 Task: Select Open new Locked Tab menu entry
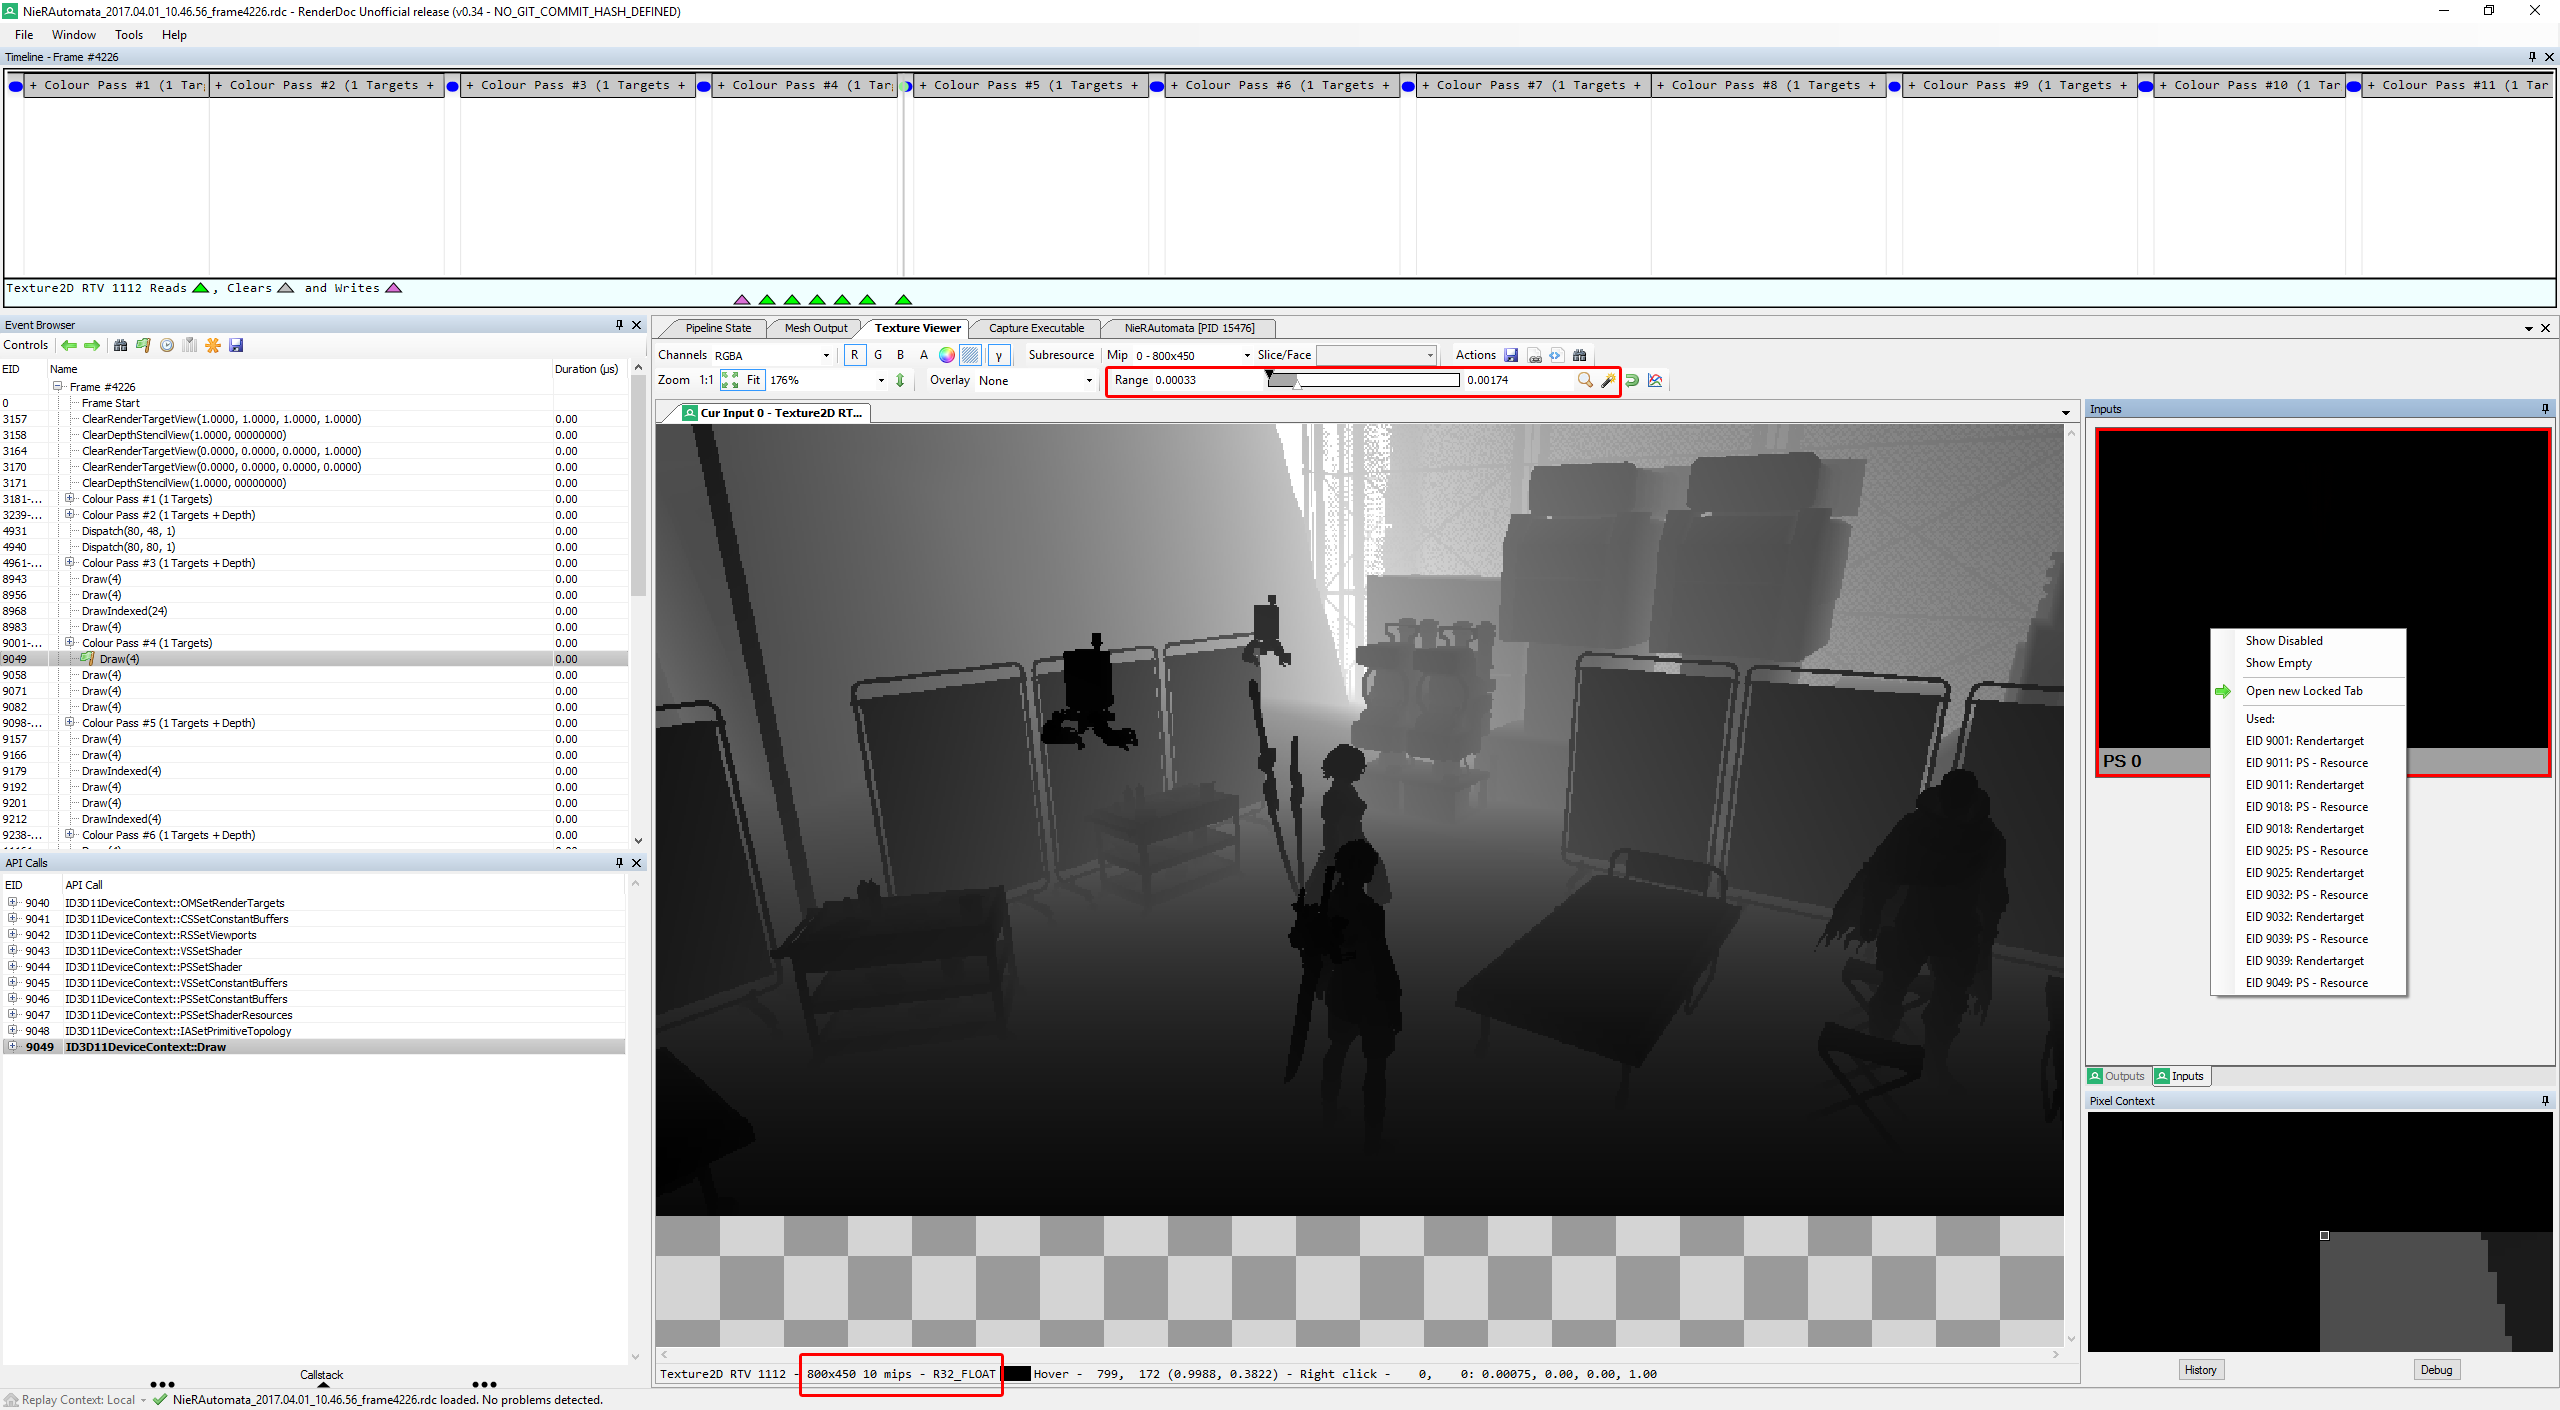coord(2303,691)
